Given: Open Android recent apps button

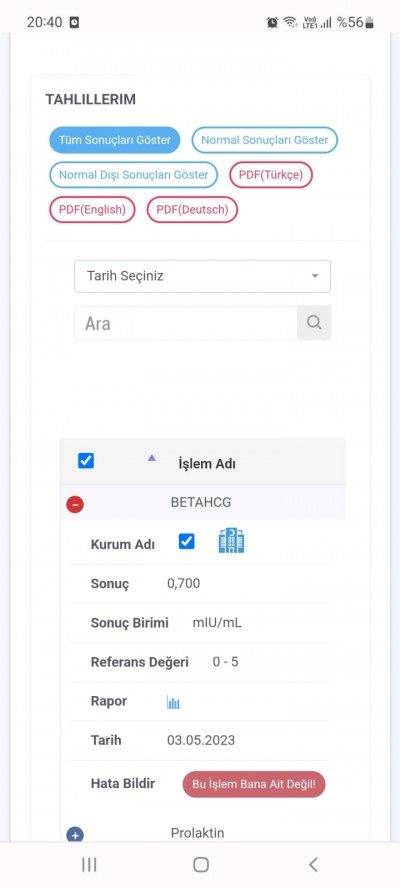Looking at the screenshot, I should (89, 864).
